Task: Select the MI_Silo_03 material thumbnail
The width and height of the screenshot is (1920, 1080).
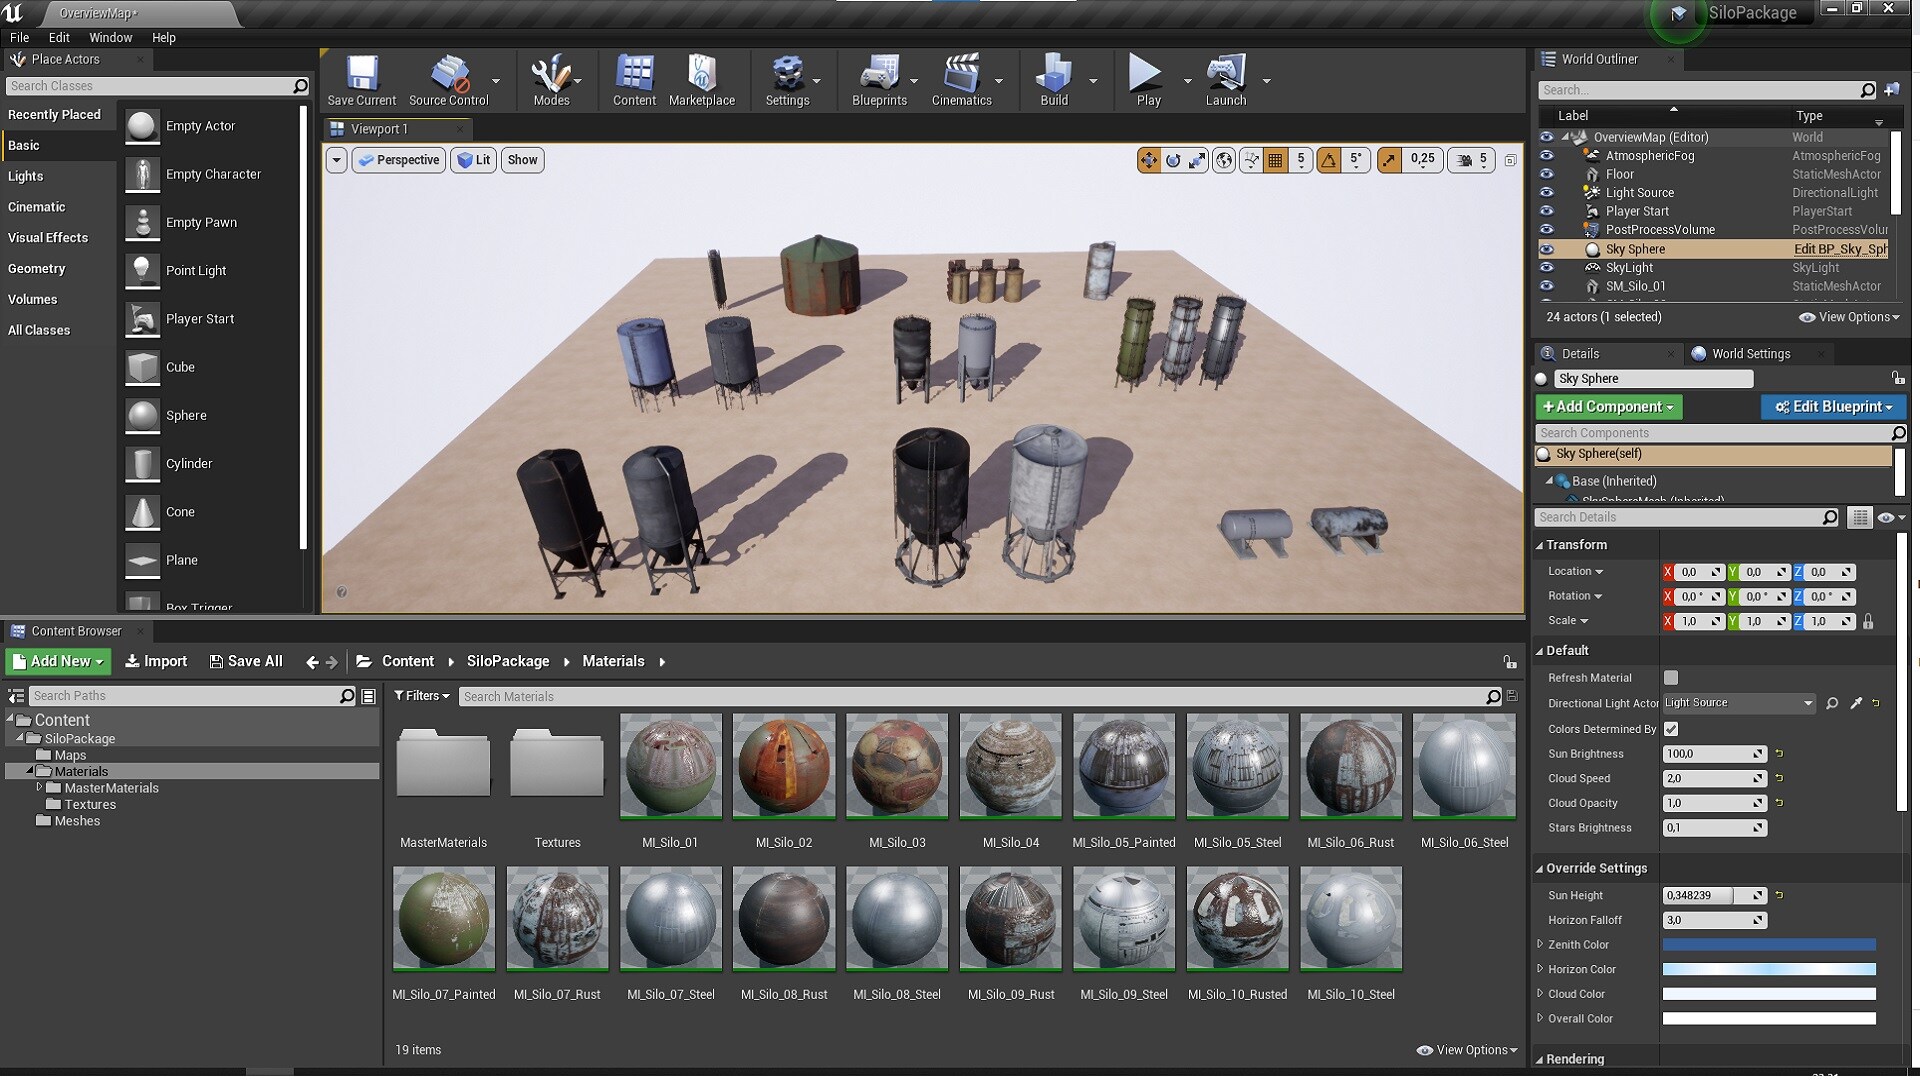Action: (896, 766)
